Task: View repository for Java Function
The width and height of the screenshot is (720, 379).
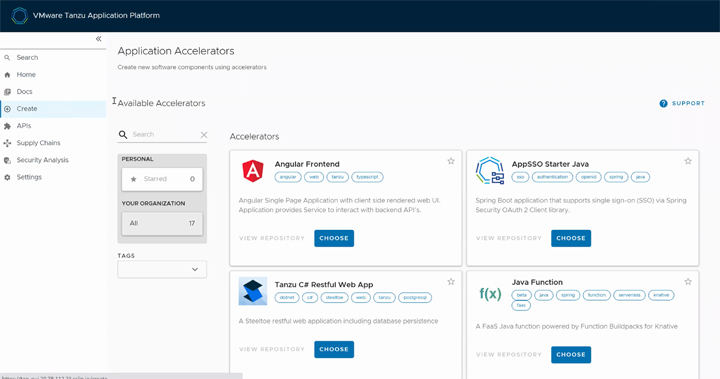Action: pos(509,355)
